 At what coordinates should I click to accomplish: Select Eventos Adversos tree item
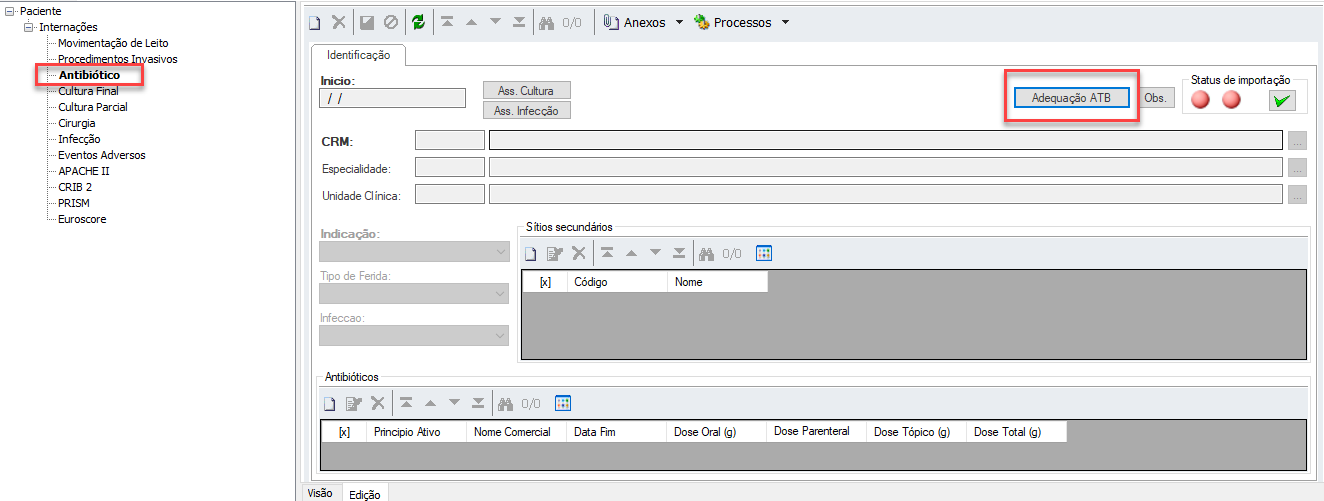(x=101, y=155)
